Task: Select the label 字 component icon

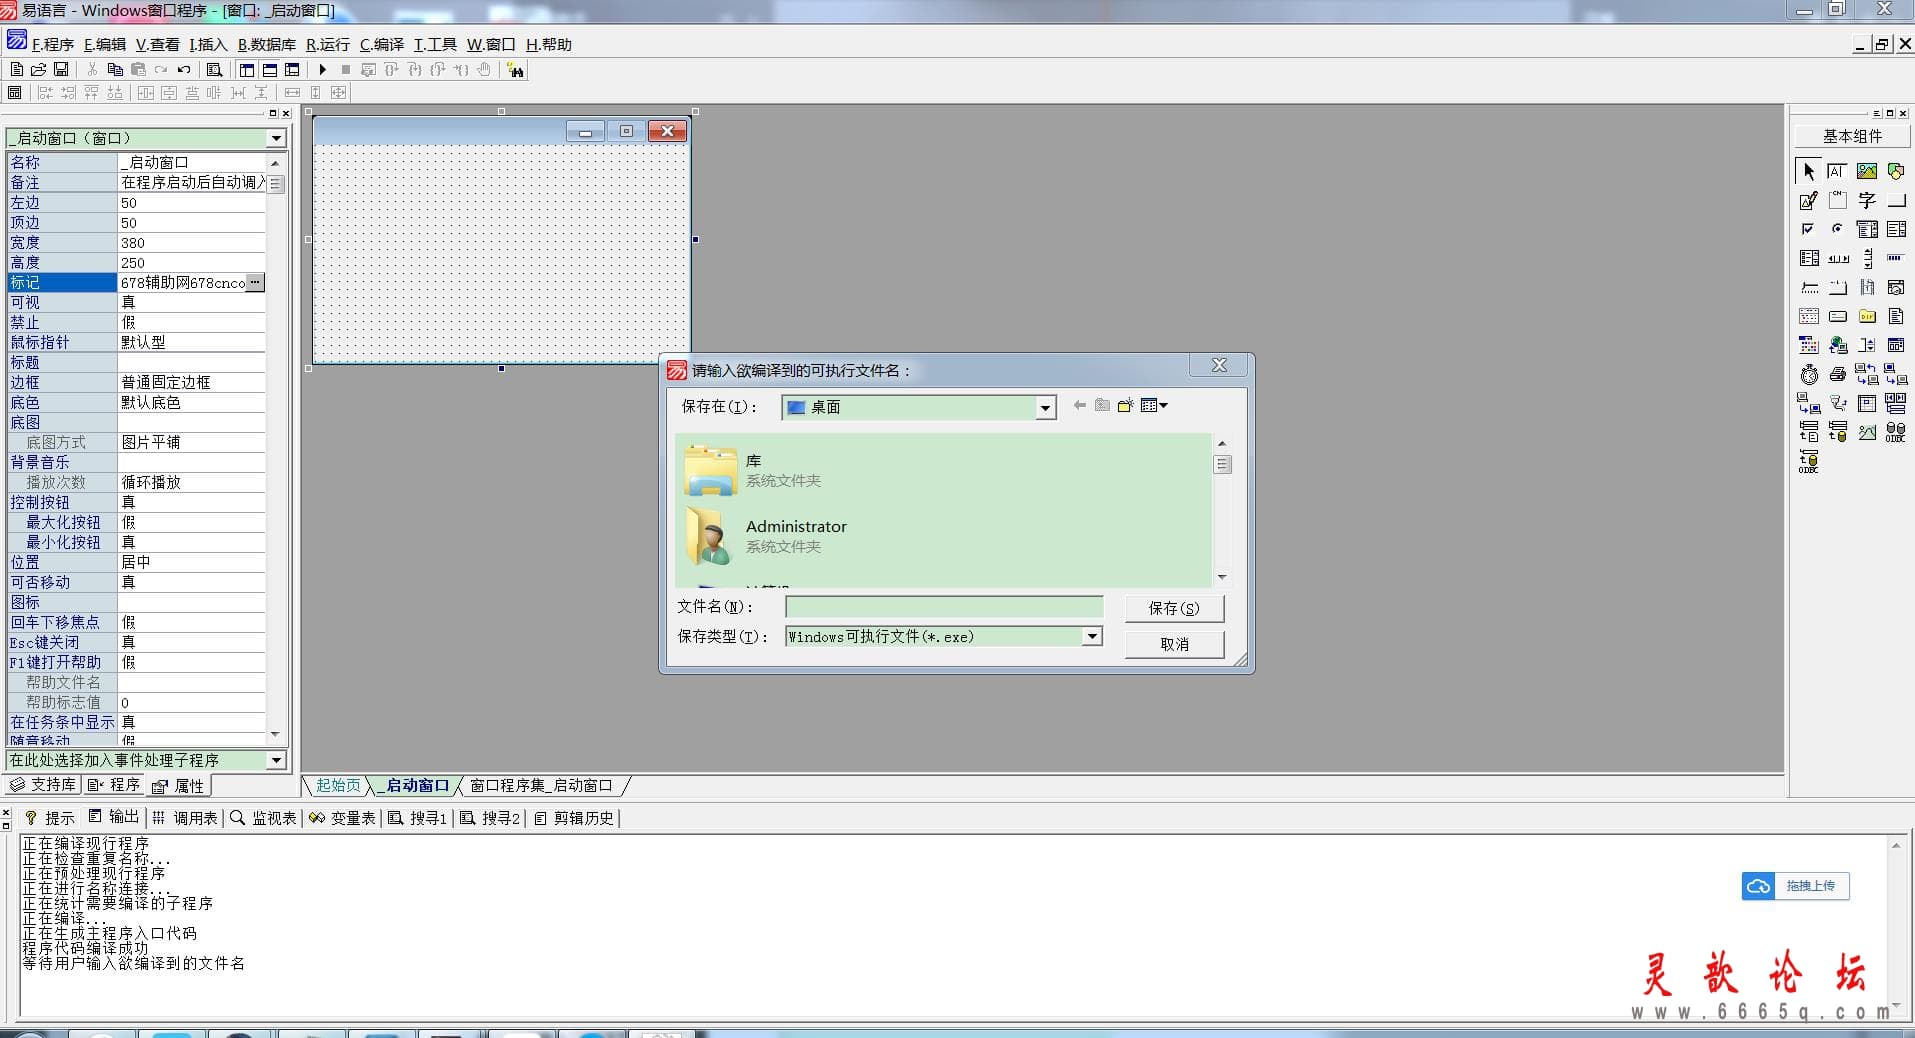Action: pyautogui.click(x=1867, y=200)
